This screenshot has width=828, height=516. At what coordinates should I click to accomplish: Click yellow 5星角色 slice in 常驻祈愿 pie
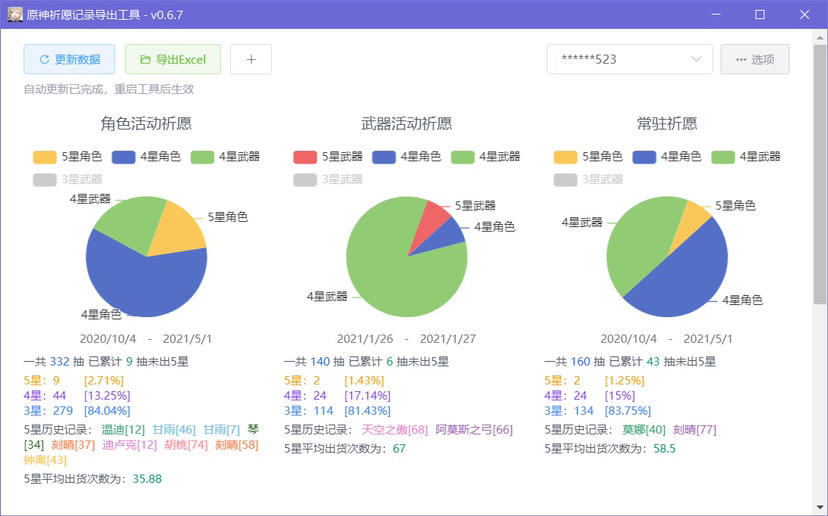[x=692, y=223]
